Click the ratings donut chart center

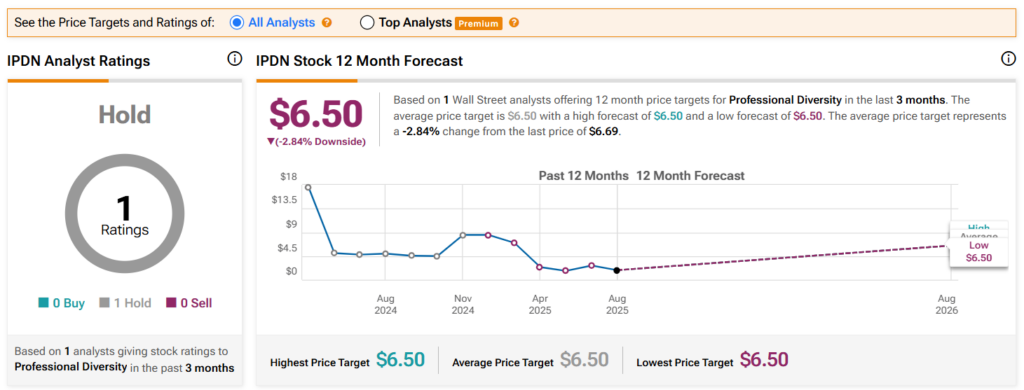(x=124, y=215)
